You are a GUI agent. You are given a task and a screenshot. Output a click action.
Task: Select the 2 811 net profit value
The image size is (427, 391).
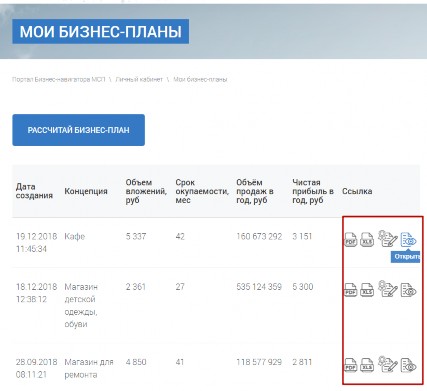(302, 362)
